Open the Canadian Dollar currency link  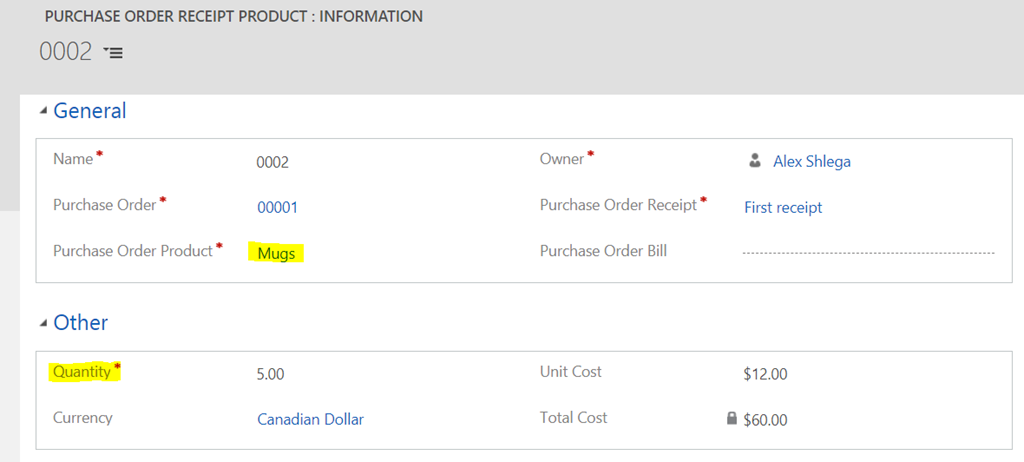(310, 420)
